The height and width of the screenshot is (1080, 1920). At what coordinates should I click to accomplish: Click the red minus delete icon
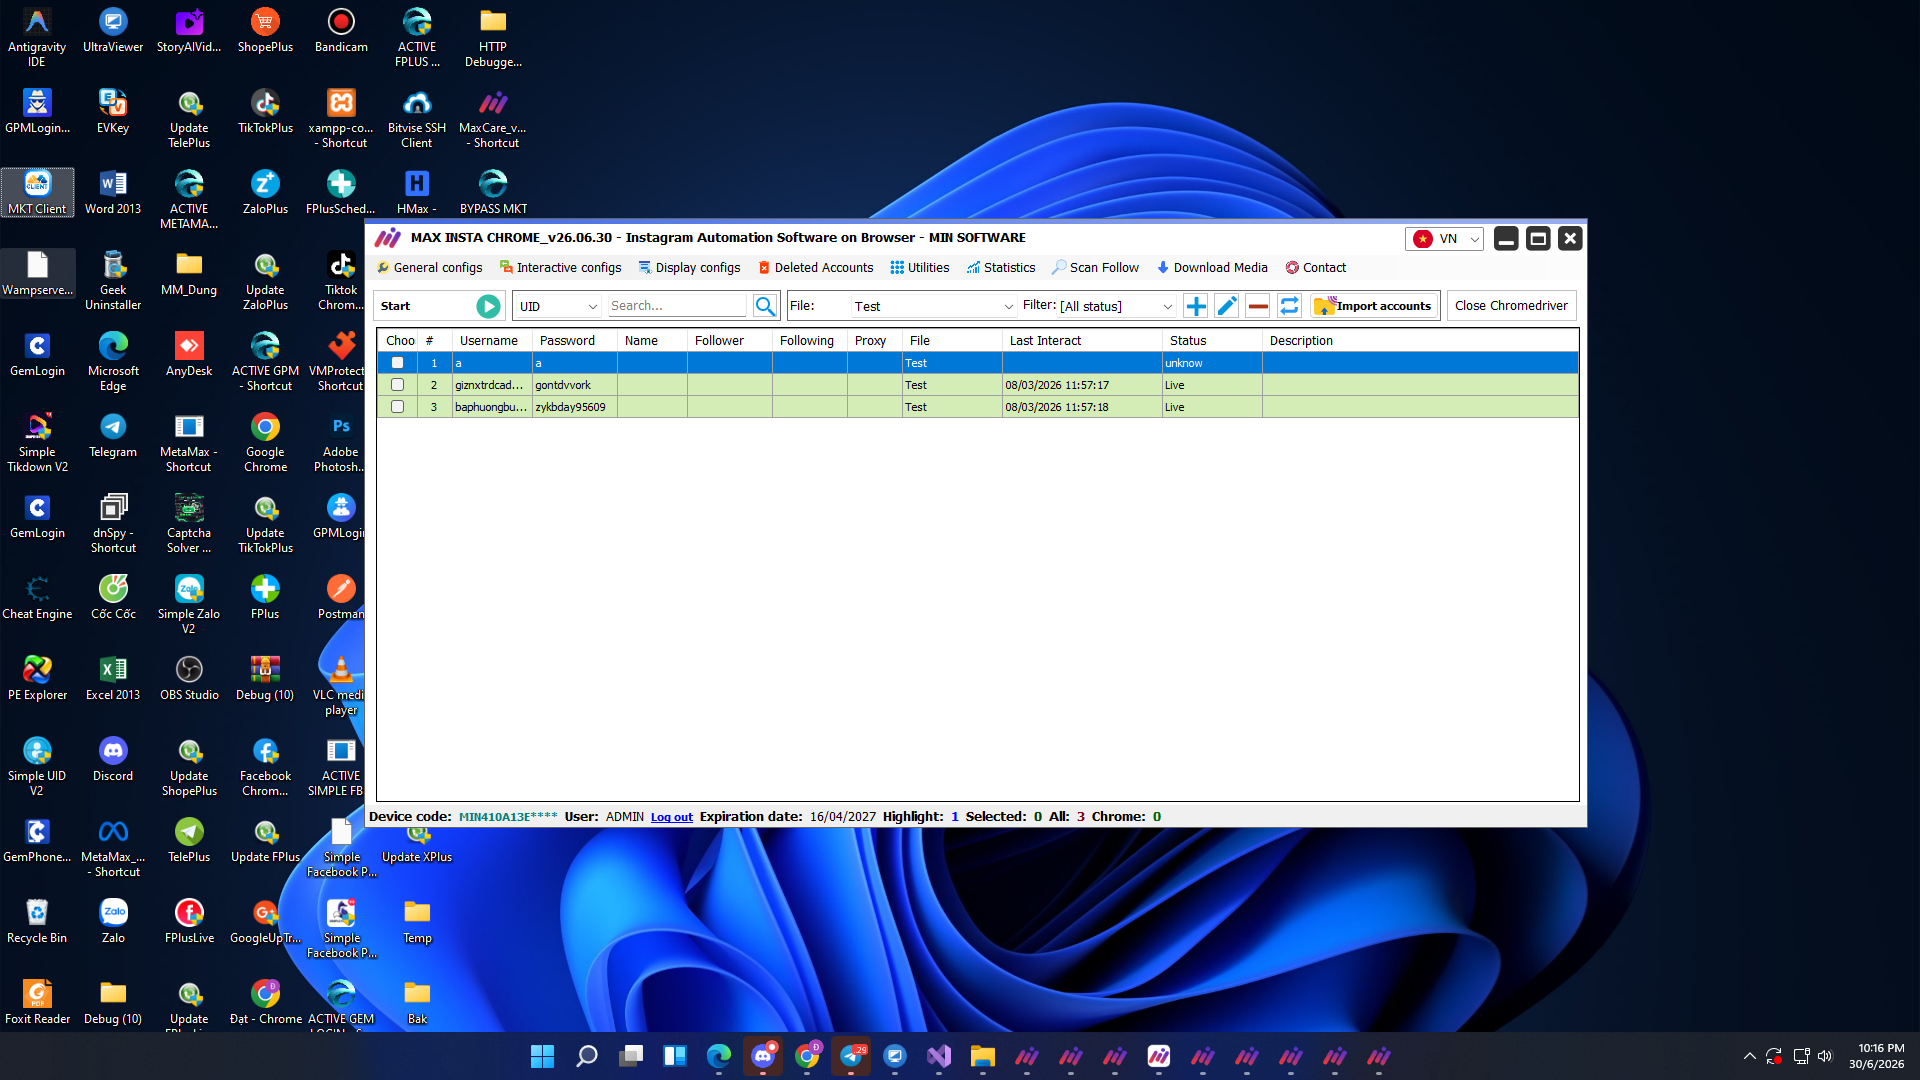point(1258,306)
